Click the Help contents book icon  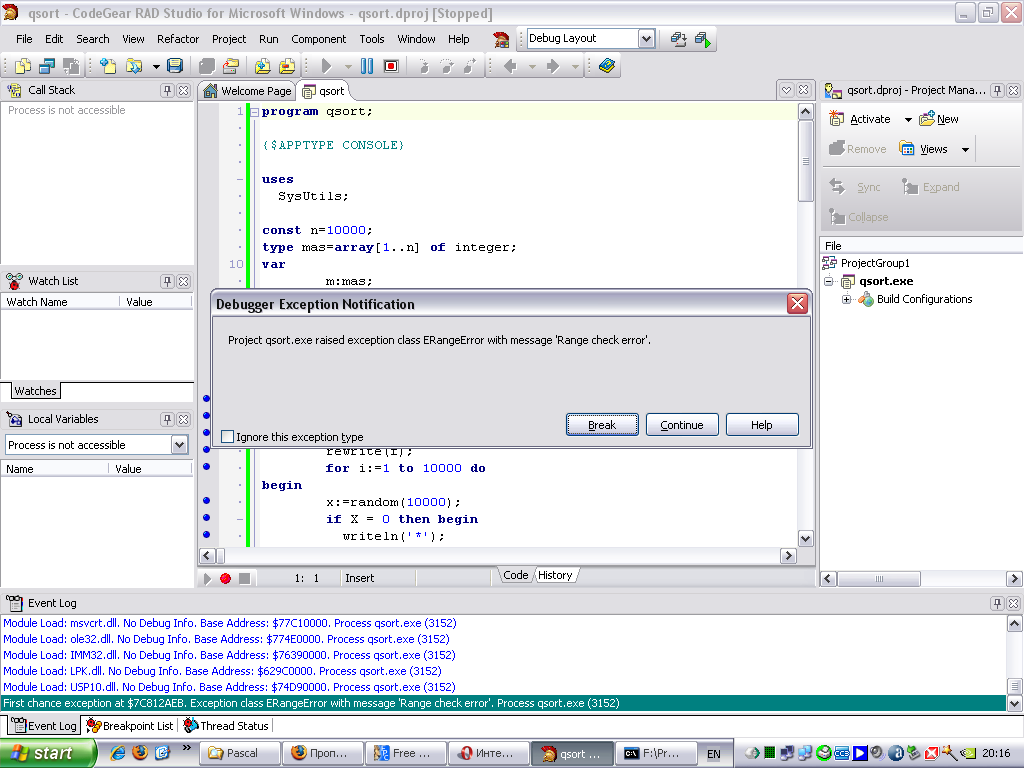tap(607, 66)
